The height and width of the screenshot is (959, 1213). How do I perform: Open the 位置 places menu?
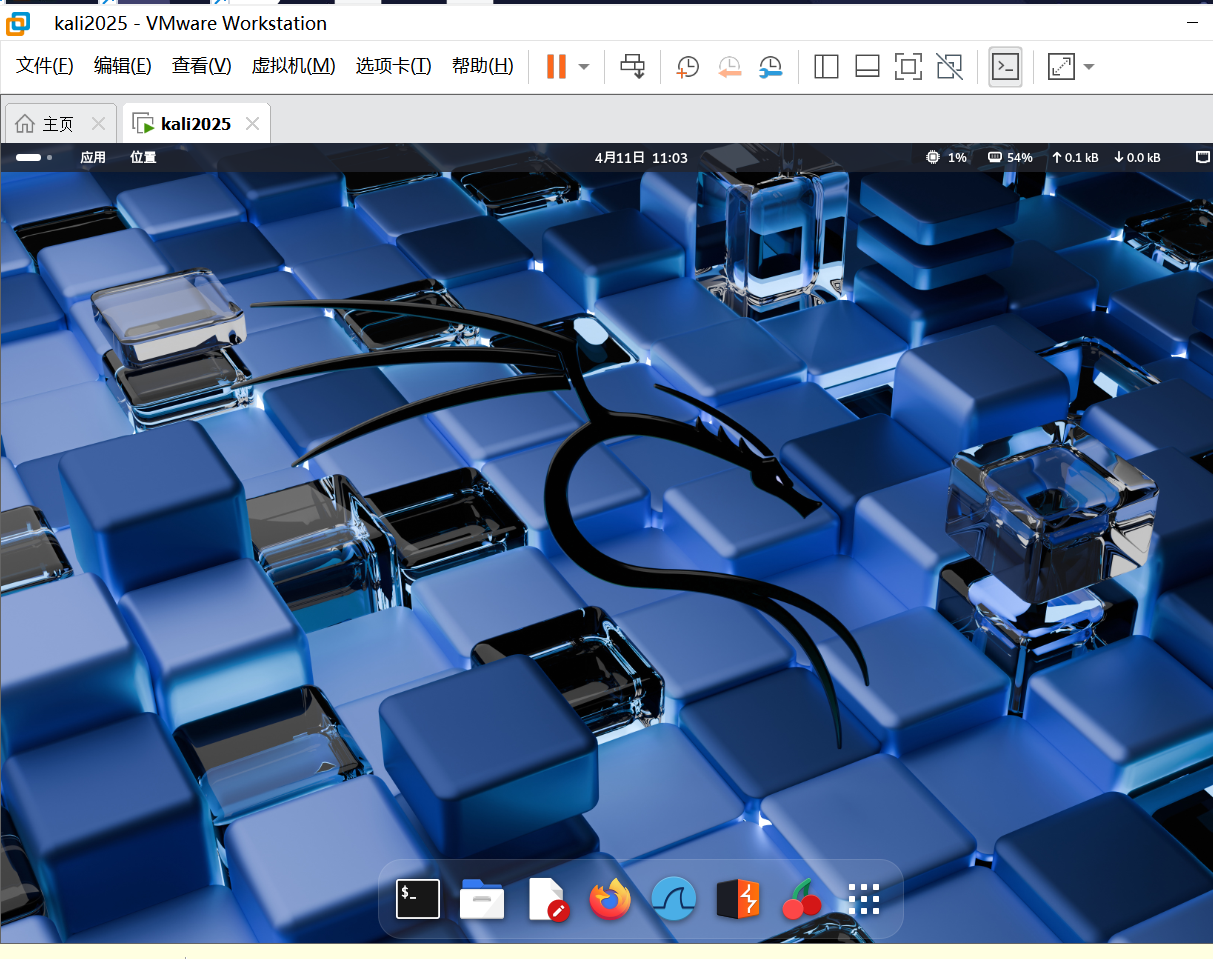point(143,157)
